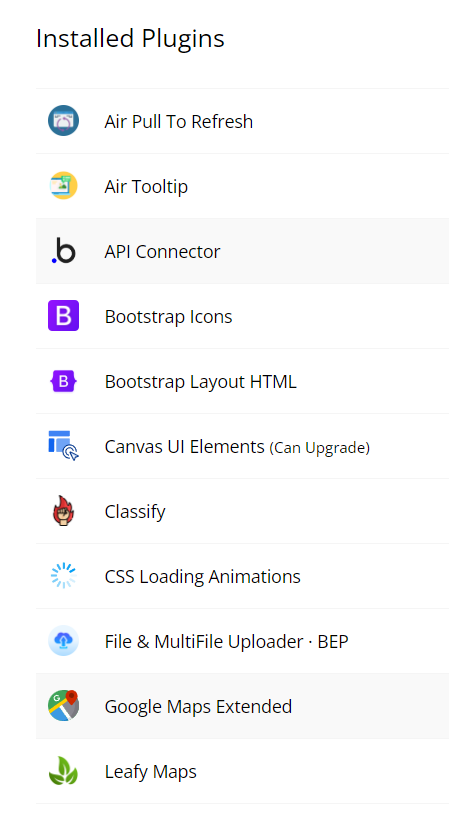Click the API Connector 'b' logo icon
This screenshot has width=449, height=820.
pos(63,251)
